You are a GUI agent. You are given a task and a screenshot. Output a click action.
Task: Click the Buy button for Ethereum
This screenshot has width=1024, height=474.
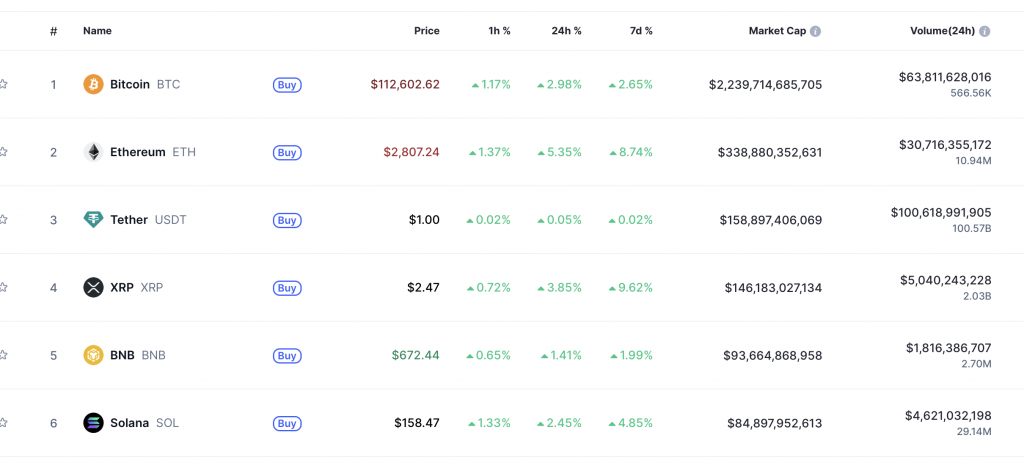point(287,153)
